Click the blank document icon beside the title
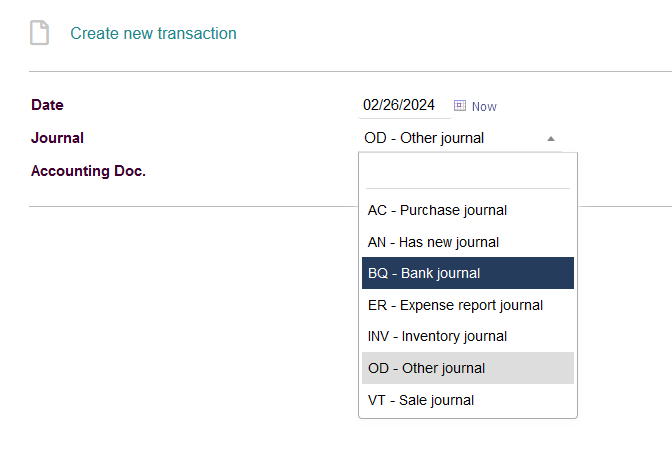Viewport: 672px width, 464px height. tap(39, 33)
